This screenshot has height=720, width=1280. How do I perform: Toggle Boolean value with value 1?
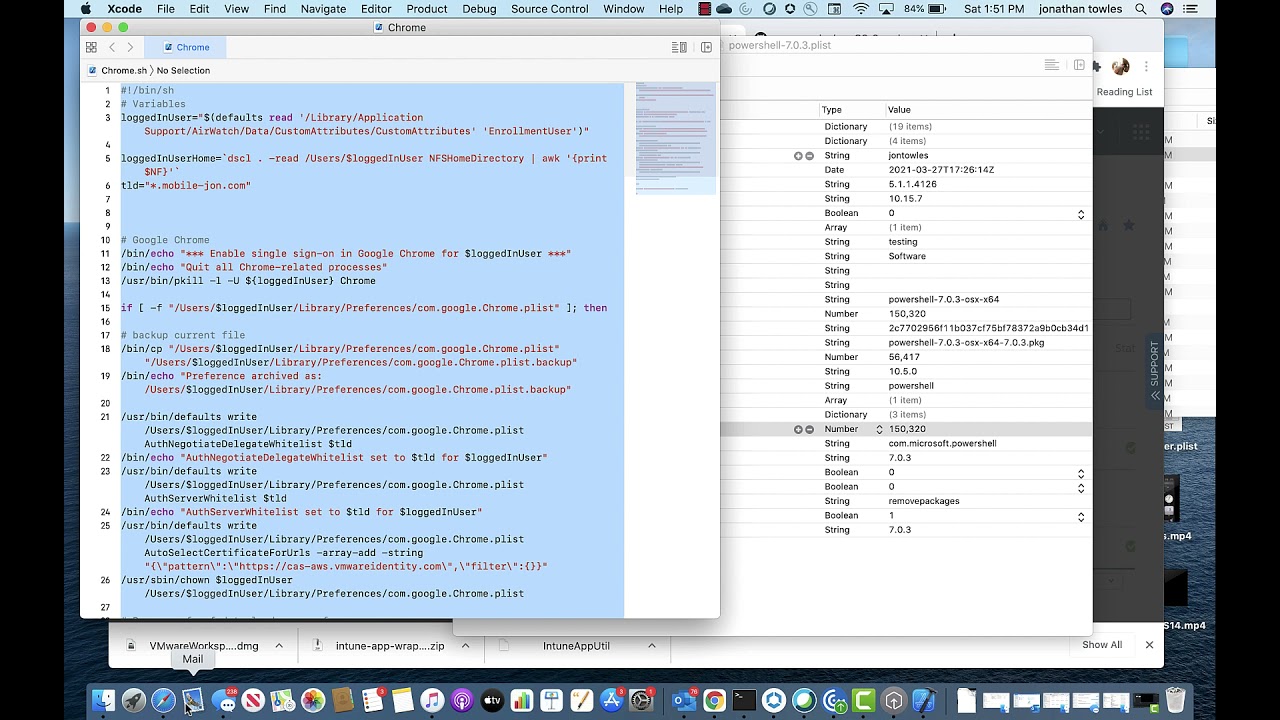pos(1081,516)
